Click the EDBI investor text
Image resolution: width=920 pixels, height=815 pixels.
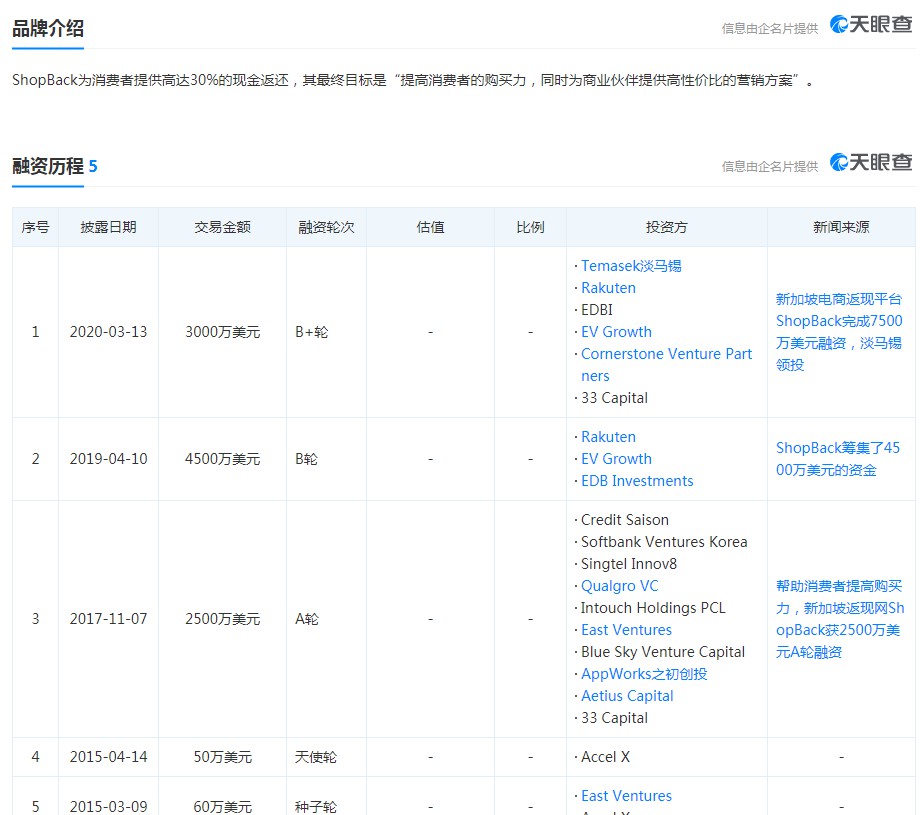click(597, 310)
